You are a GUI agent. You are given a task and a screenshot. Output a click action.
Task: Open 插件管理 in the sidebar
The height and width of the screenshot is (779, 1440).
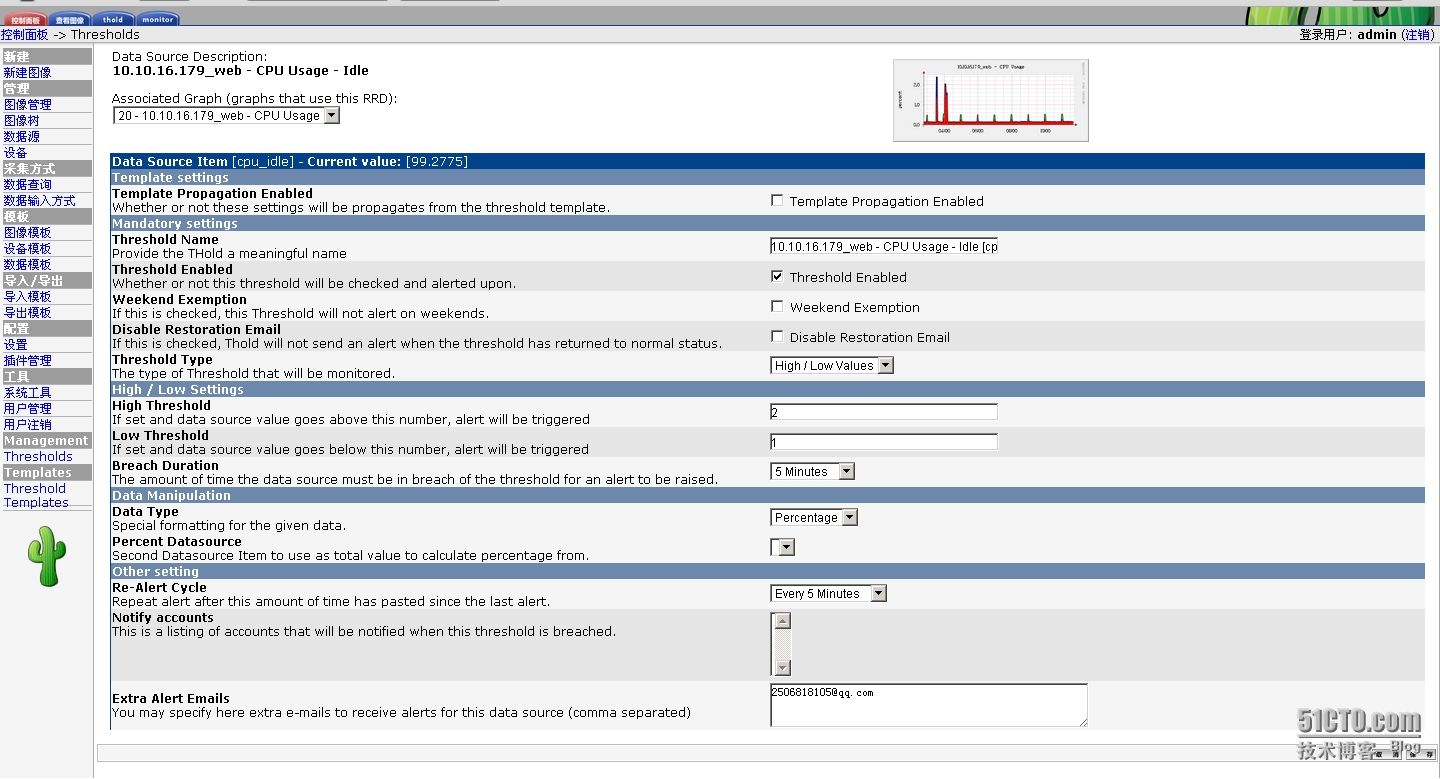[x=27, y=360]
